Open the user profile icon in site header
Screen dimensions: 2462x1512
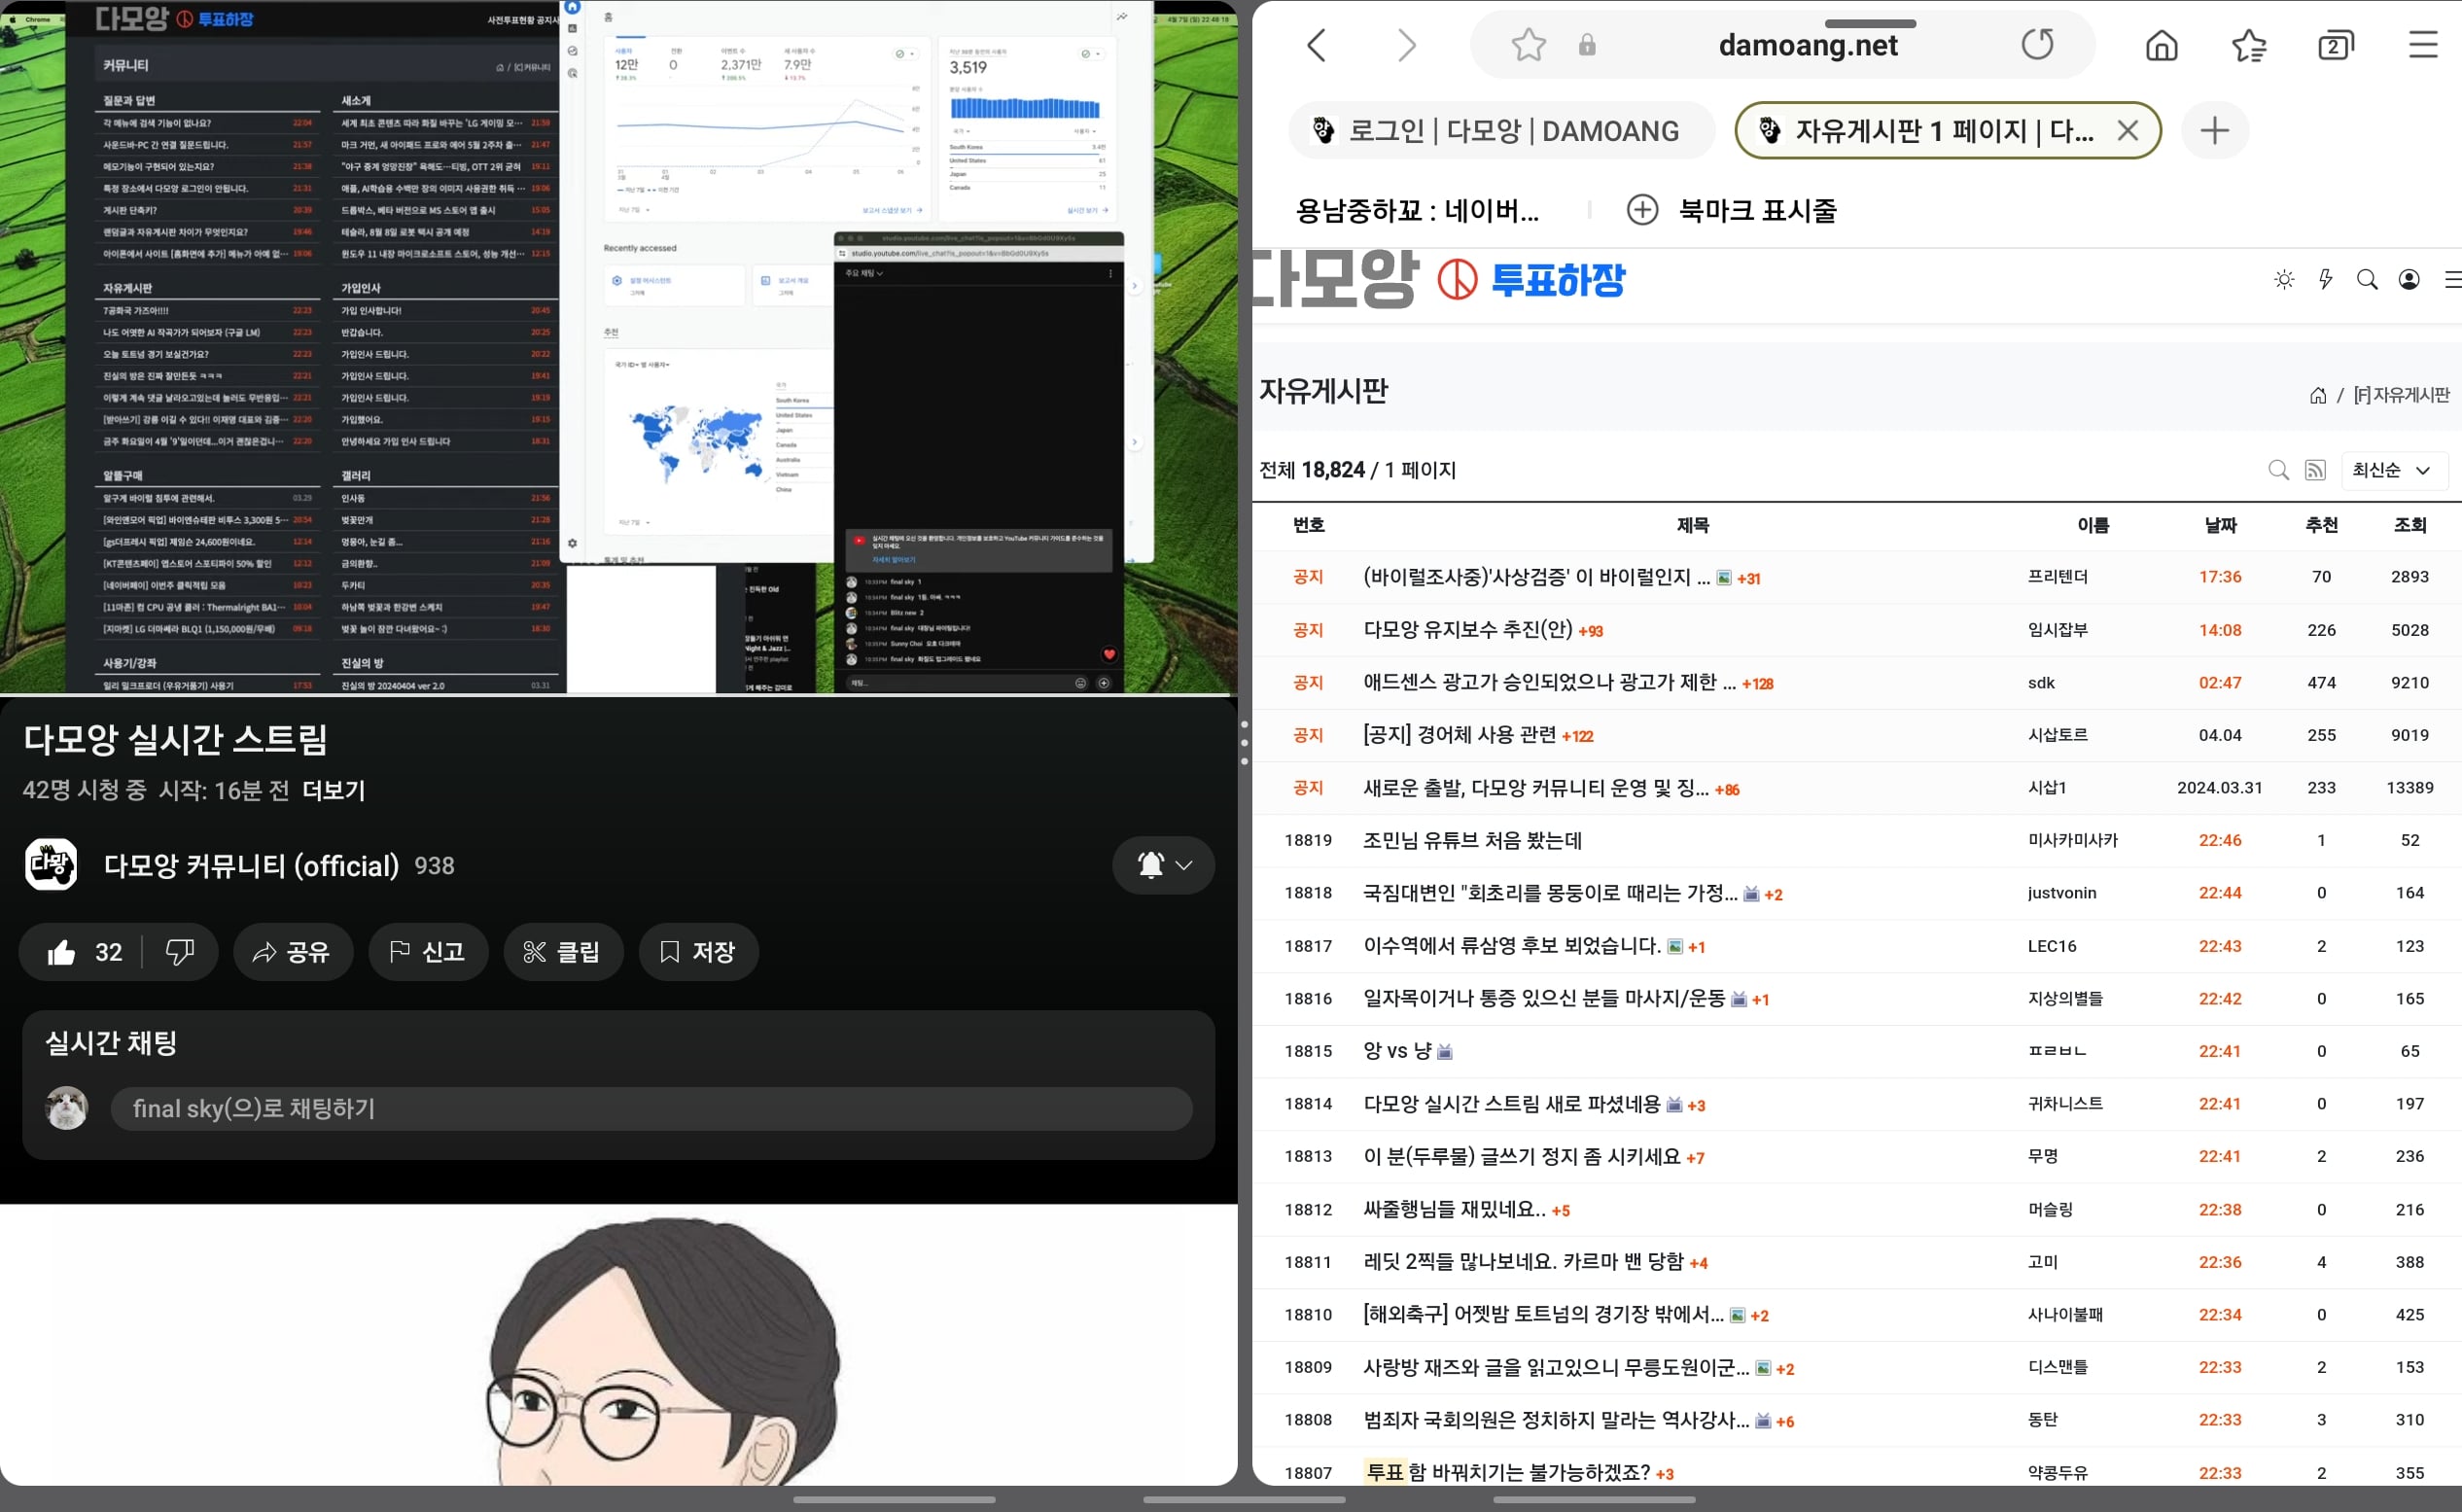click(2409, 280)
